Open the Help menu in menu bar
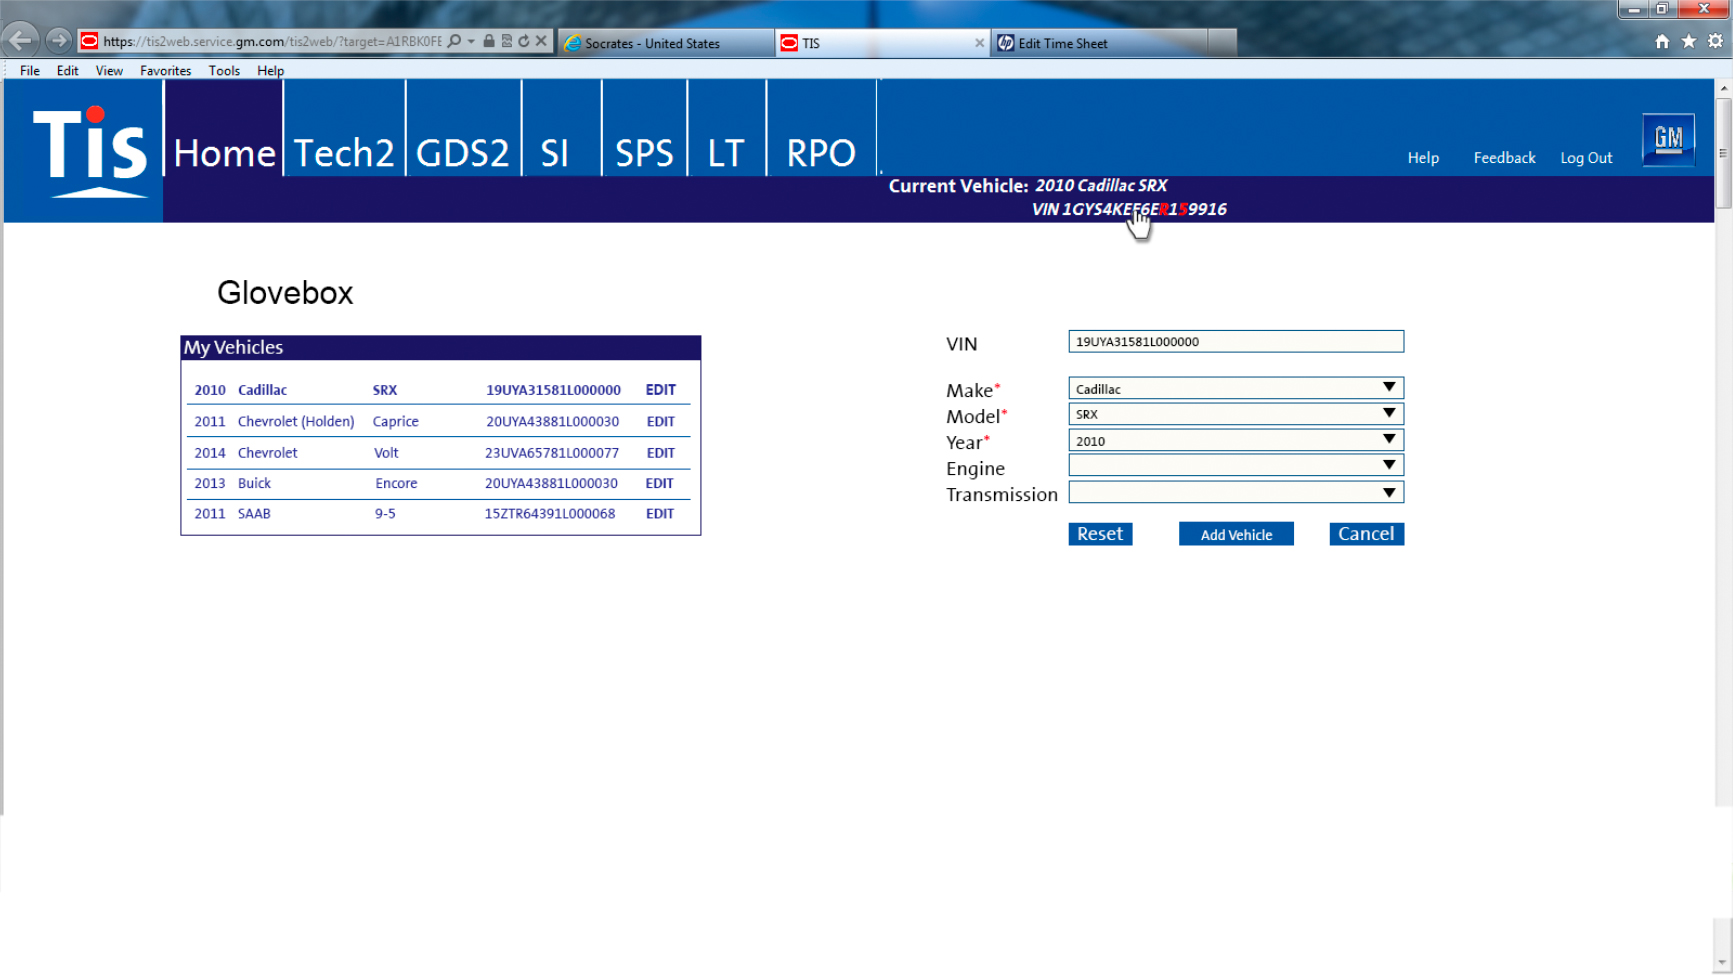Viewport: 1733px width, 975px height. coord(270,71)
